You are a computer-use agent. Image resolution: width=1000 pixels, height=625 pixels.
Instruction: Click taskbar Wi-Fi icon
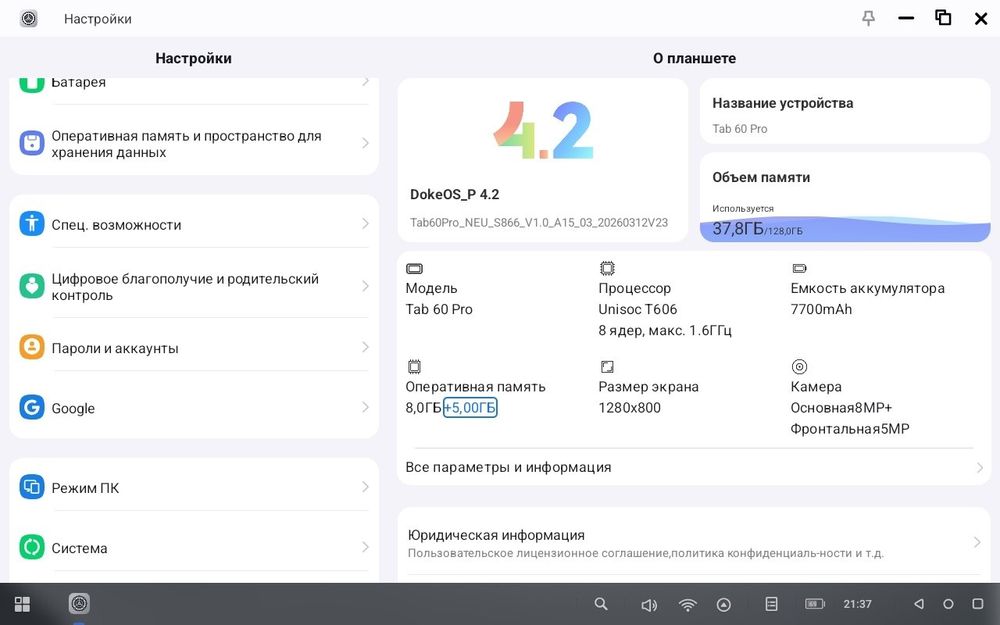click(688, 605)
